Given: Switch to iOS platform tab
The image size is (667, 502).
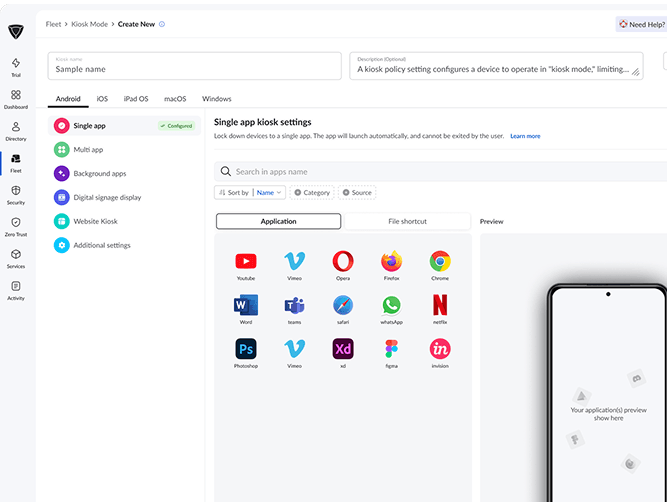Looking at the screenshot, I should pos(102,99).
